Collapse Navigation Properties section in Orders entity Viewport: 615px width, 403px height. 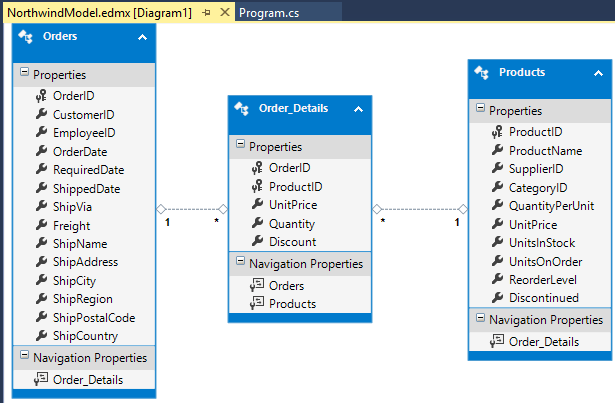(24, 355)
